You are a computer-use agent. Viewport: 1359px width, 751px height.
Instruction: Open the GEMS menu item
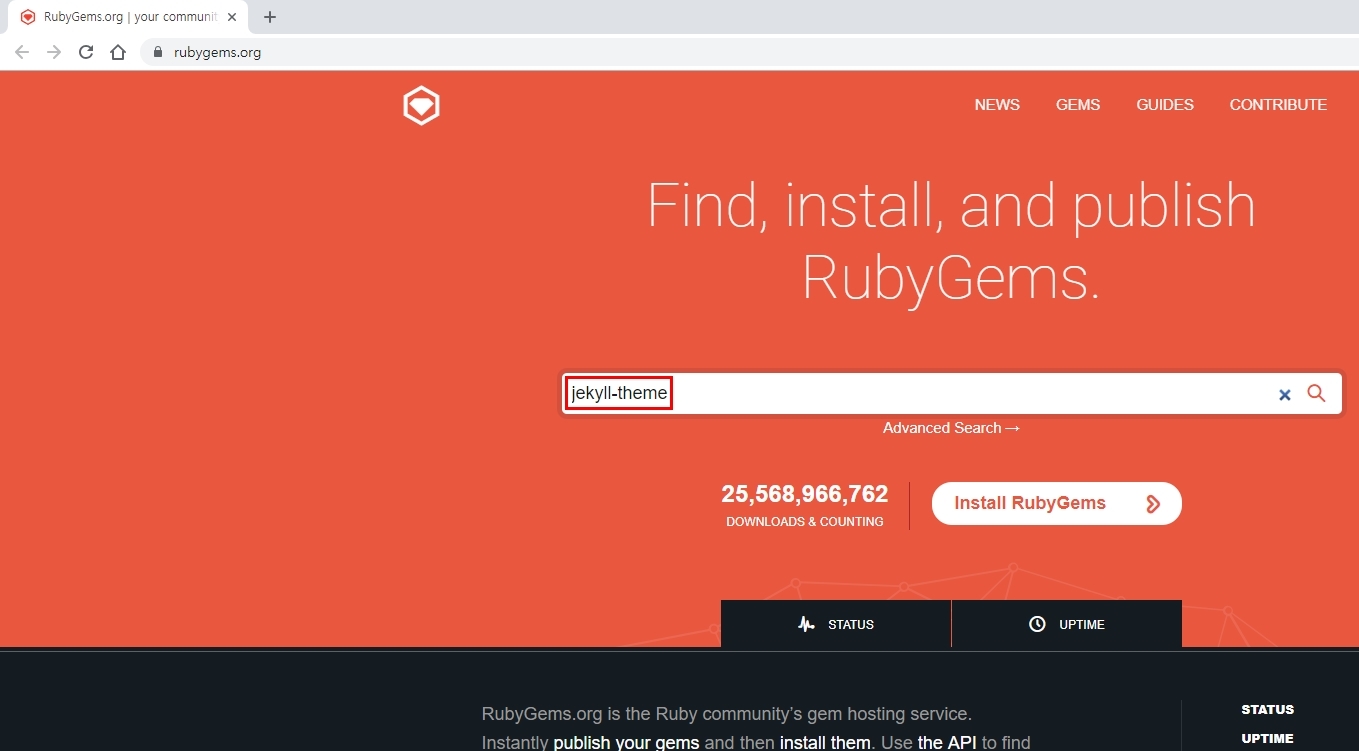pos(1078,105)
